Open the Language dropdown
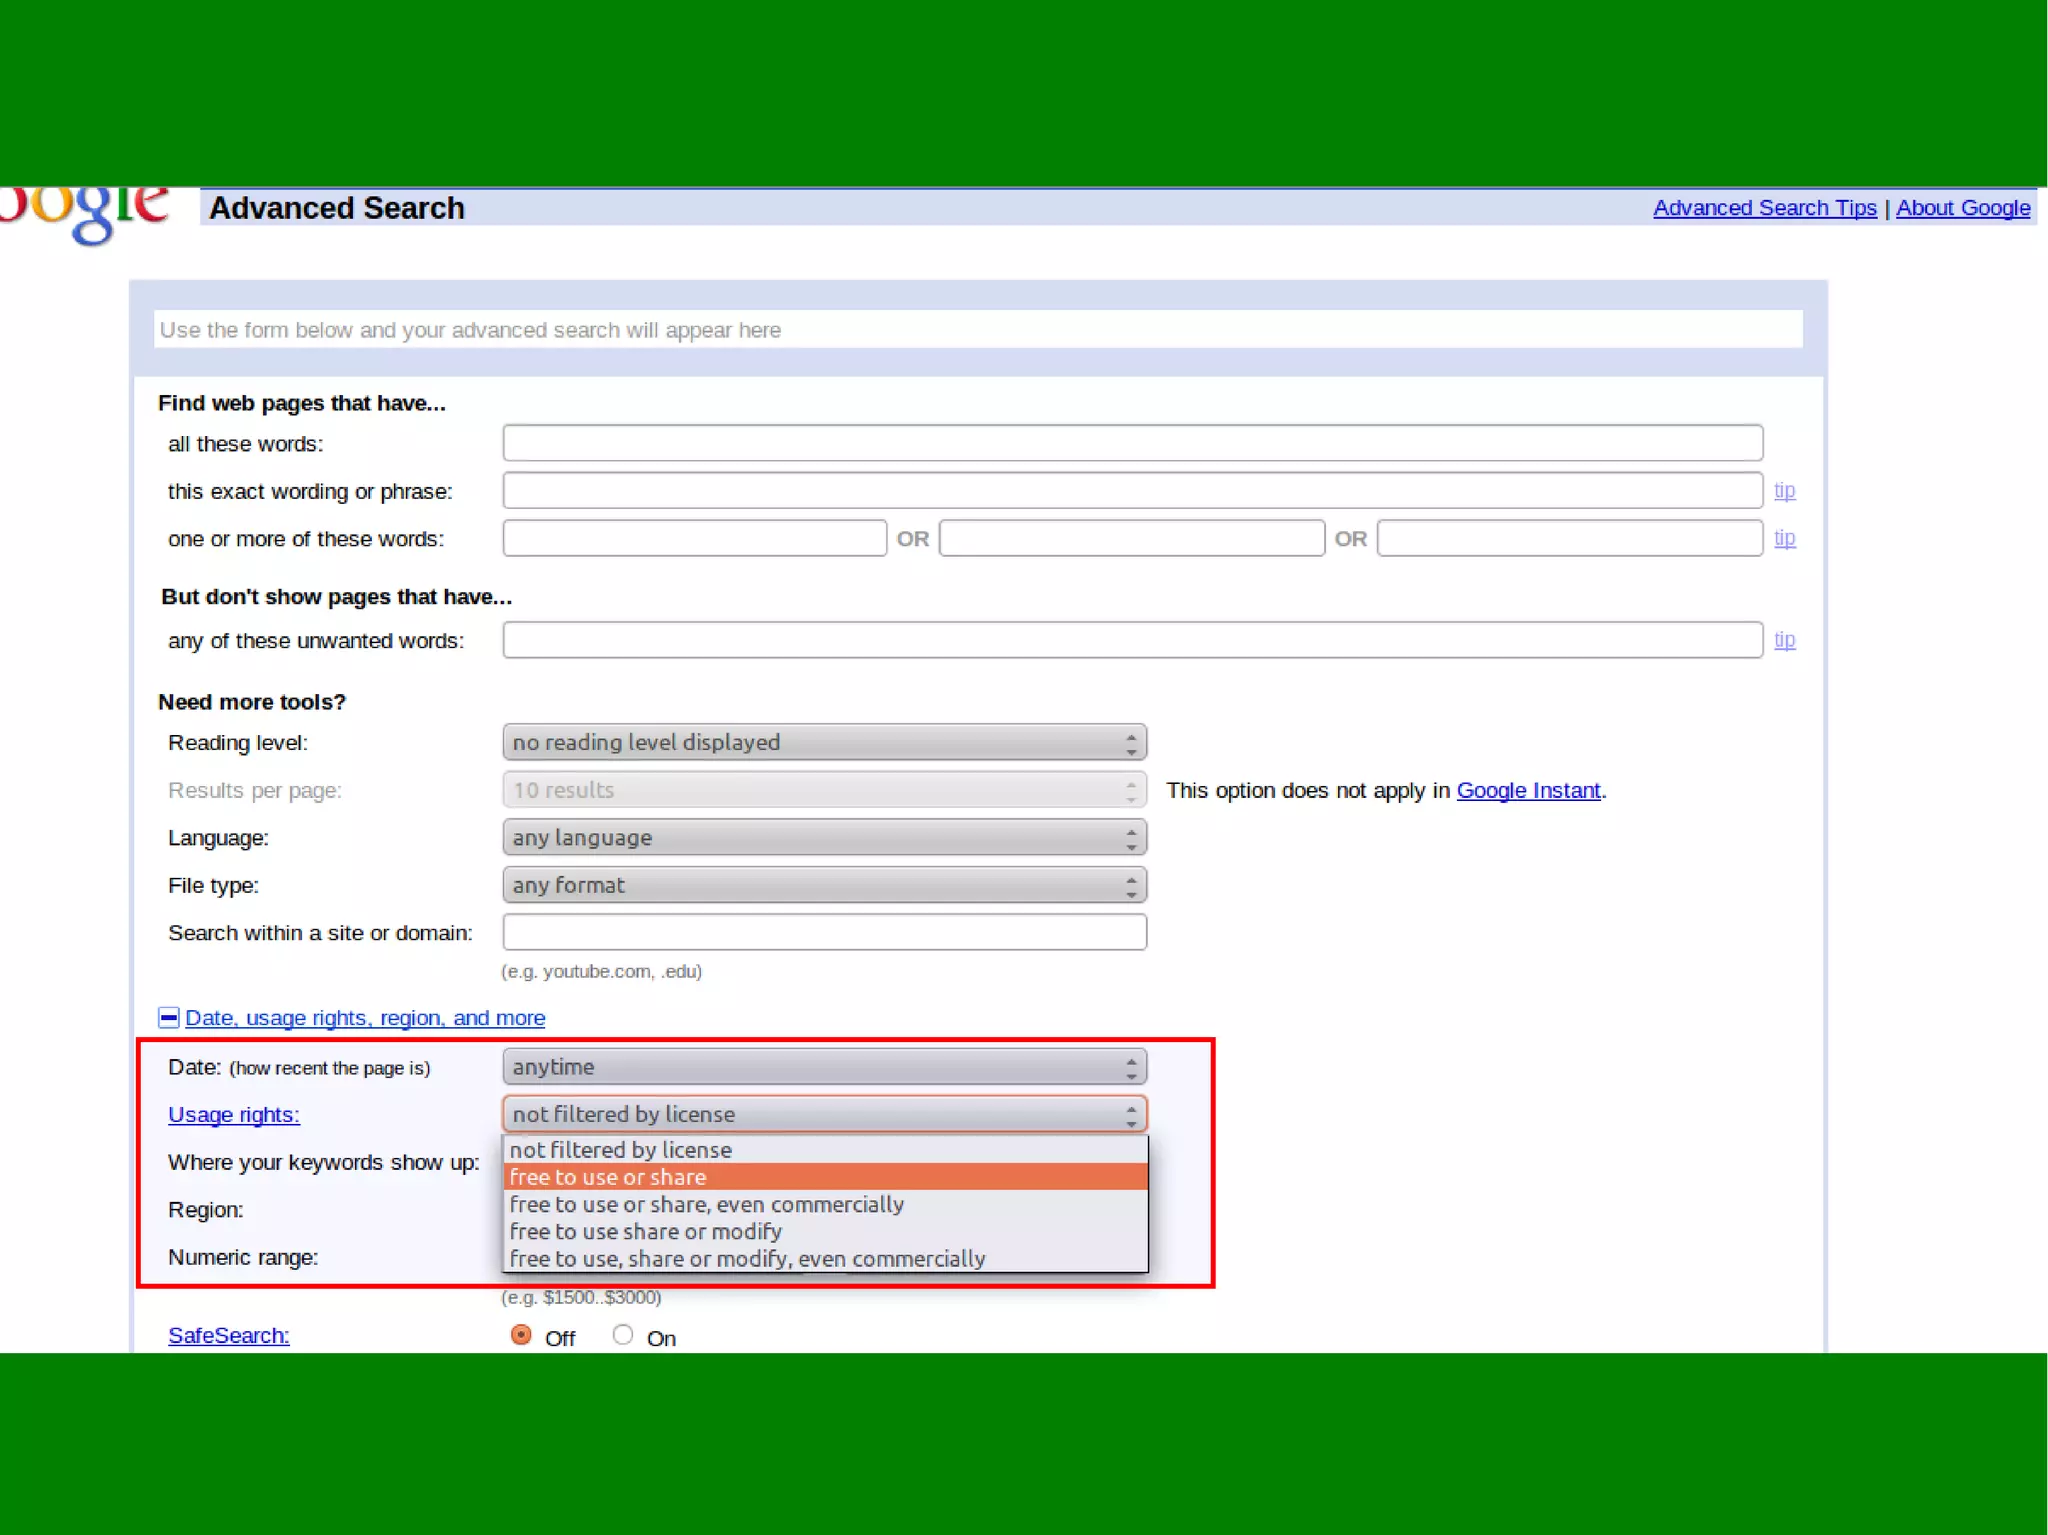The image size is (2048, 1535). pyautogui.click(x=824, y=838)
